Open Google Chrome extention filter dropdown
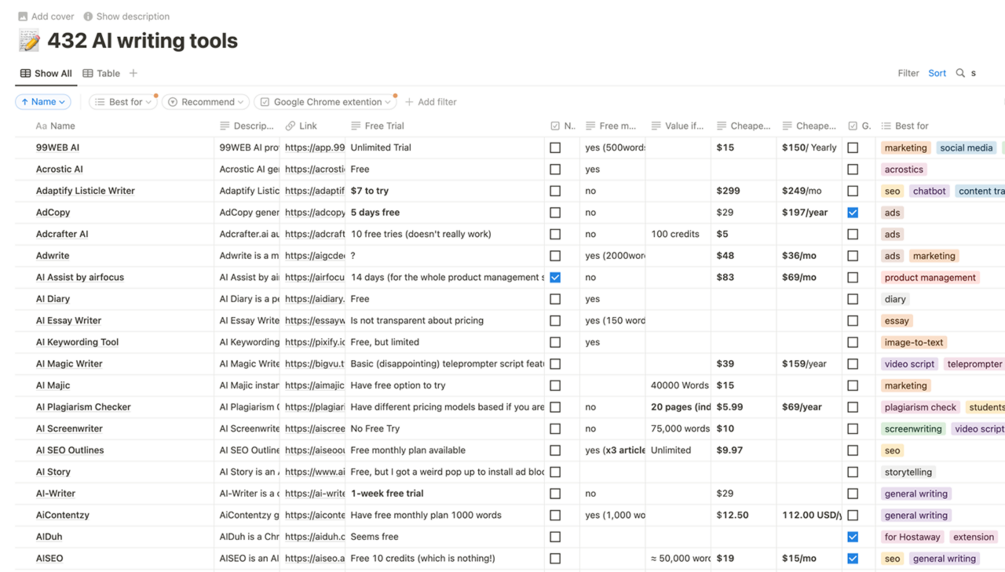The height and width of the screenshot is (572, 1005). tap(325, 101)
